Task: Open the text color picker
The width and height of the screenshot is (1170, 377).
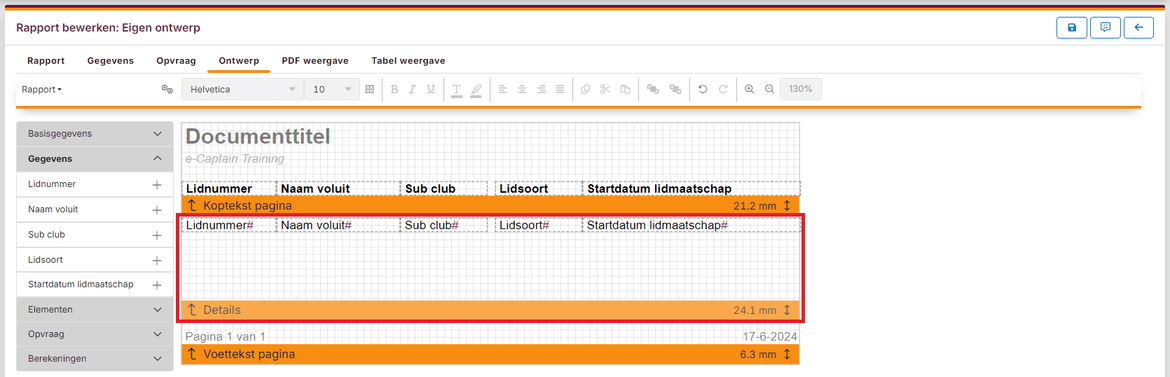Action: coord(457,90)
